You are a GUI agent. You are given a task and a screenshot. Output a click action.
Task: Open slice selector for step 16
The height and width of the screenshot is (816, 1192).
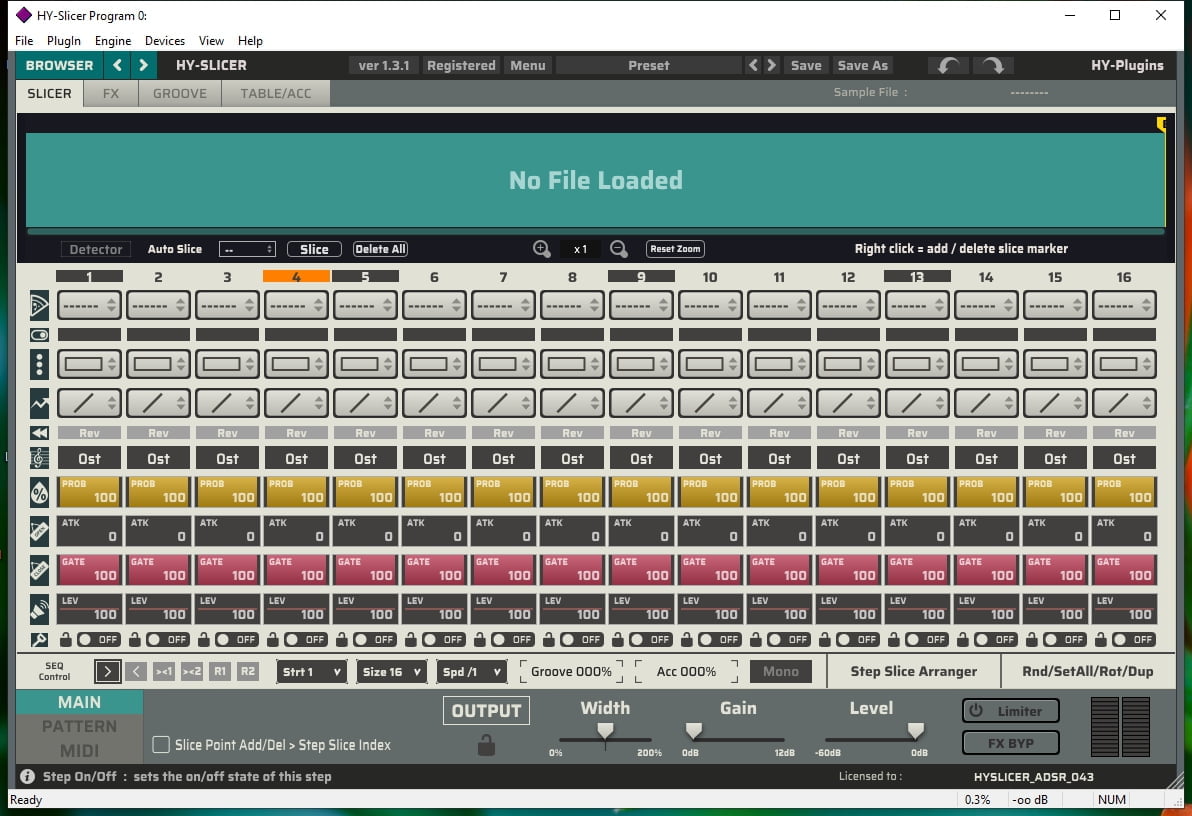click(1124, 305)
